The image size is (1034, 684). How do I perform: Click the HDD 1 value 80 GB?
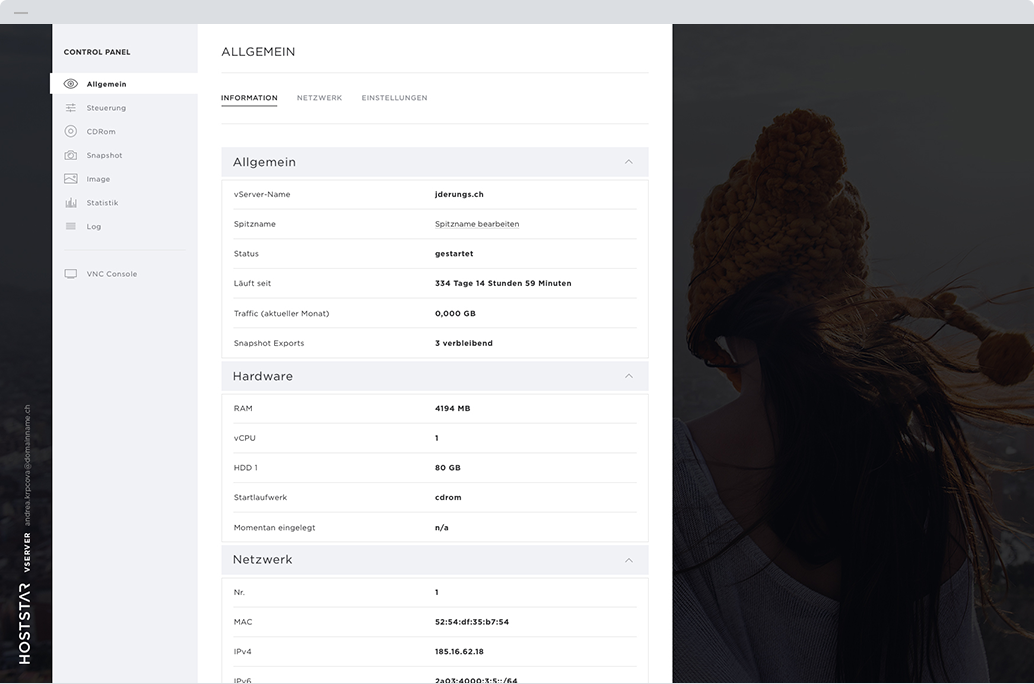point(448,468)
